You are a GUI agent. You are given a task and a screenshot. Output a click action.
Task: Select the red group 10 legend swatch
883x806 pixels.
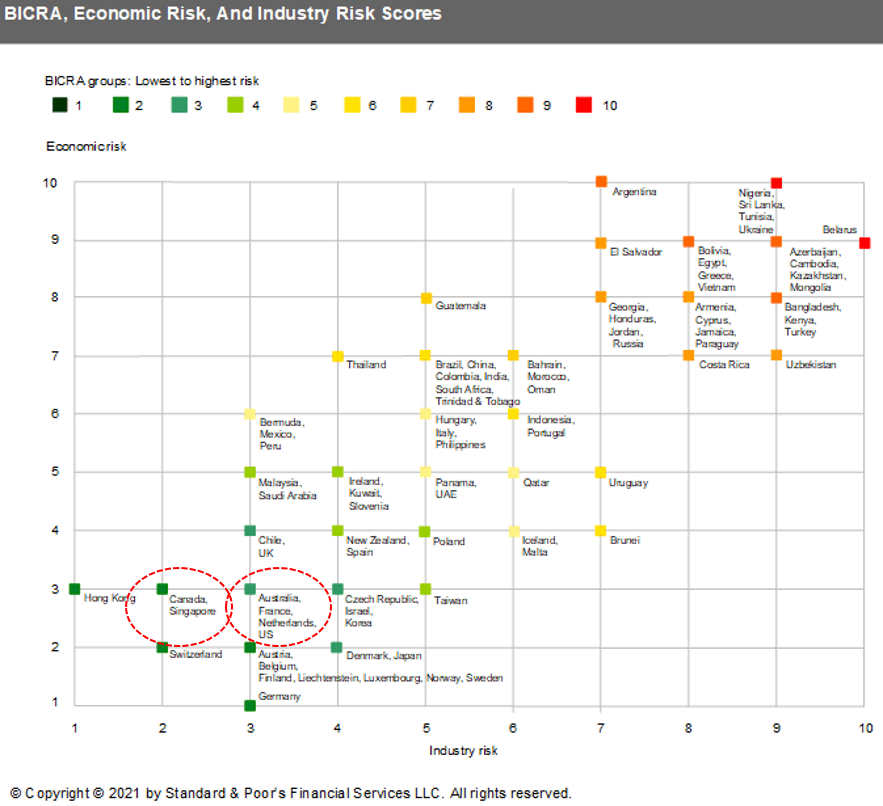[583, 104]
